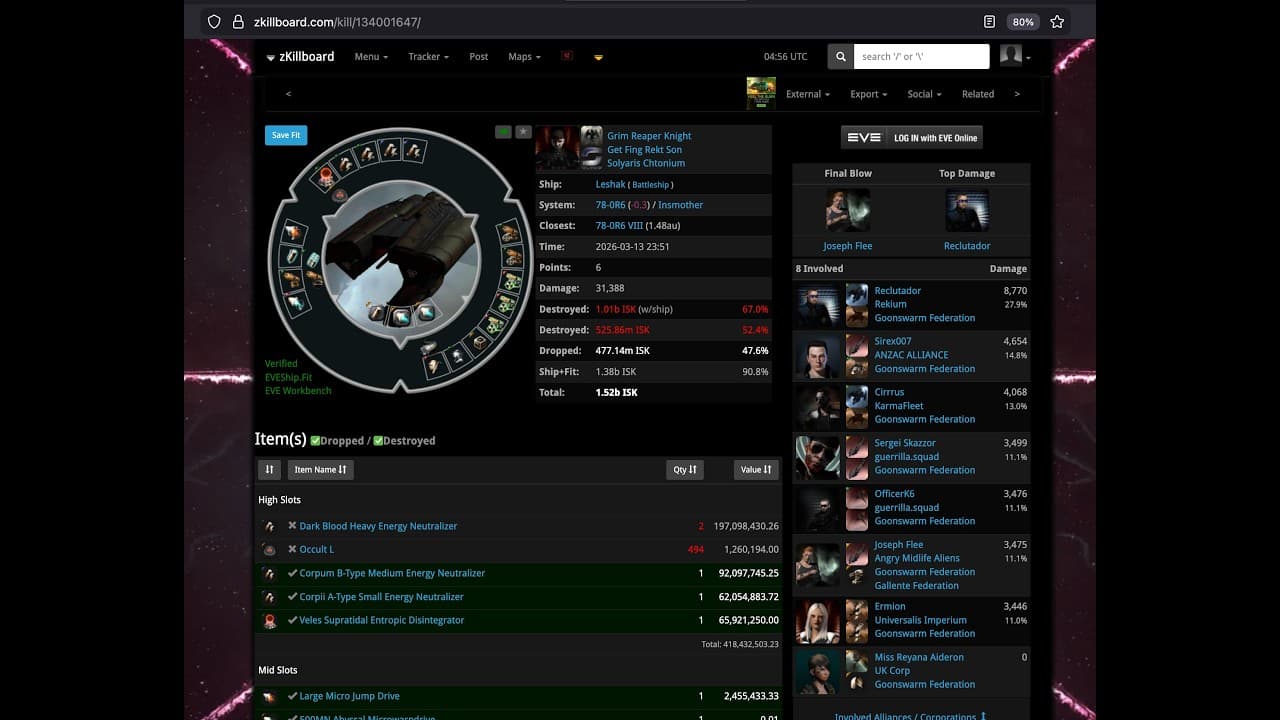The height and width of the screenshot is (720, 1280).
Task: Open Dark Blood Heavy Energy Neutralizer item
Action: [x=378, y=526]
